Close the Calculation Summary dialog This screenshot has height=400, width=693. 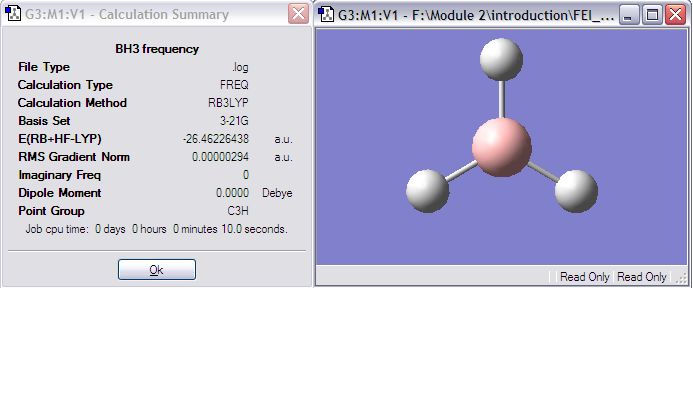click(298, 14)
